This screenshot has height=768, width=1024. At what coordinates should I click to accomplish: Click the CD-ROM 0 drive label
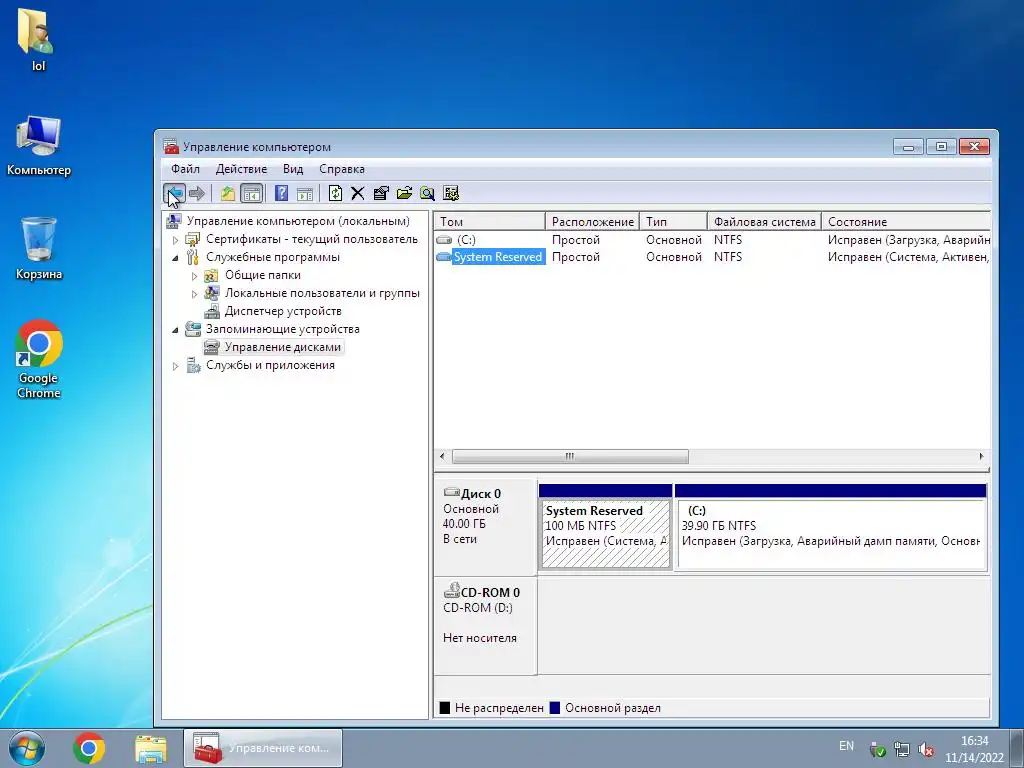482,592
